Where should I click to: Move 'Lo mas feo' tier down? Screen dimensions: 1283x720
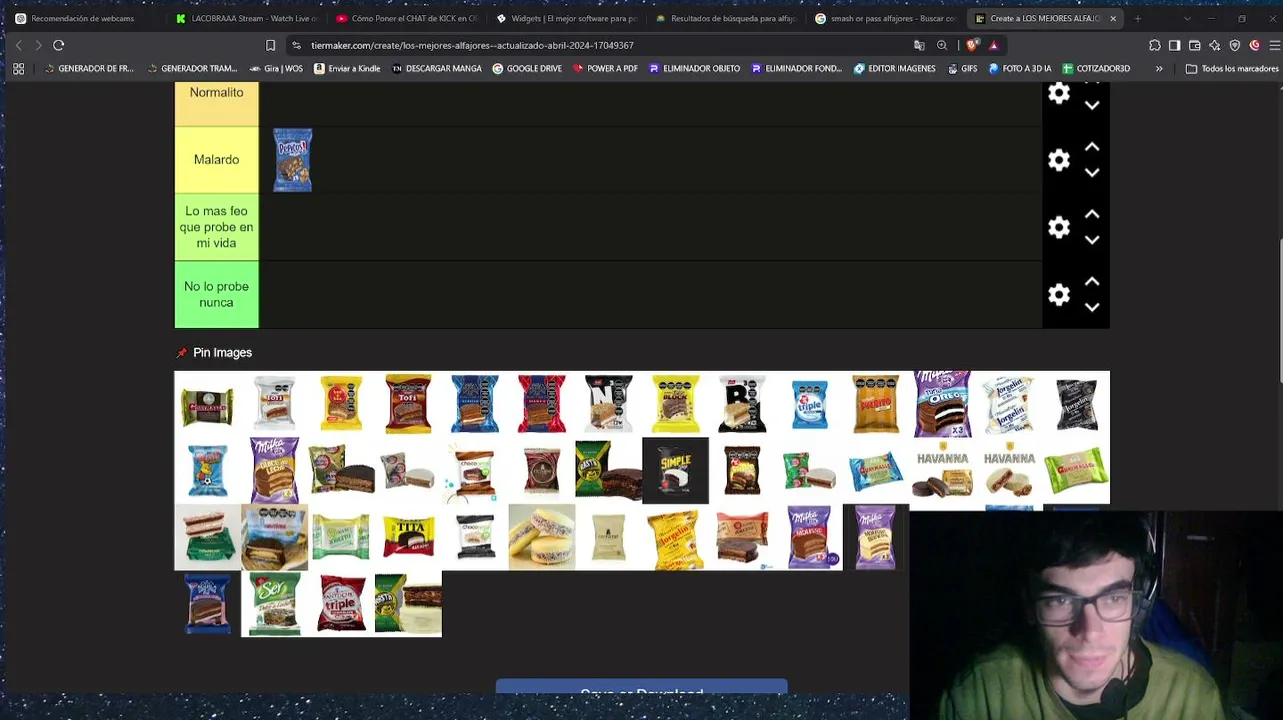[1092, 240]
